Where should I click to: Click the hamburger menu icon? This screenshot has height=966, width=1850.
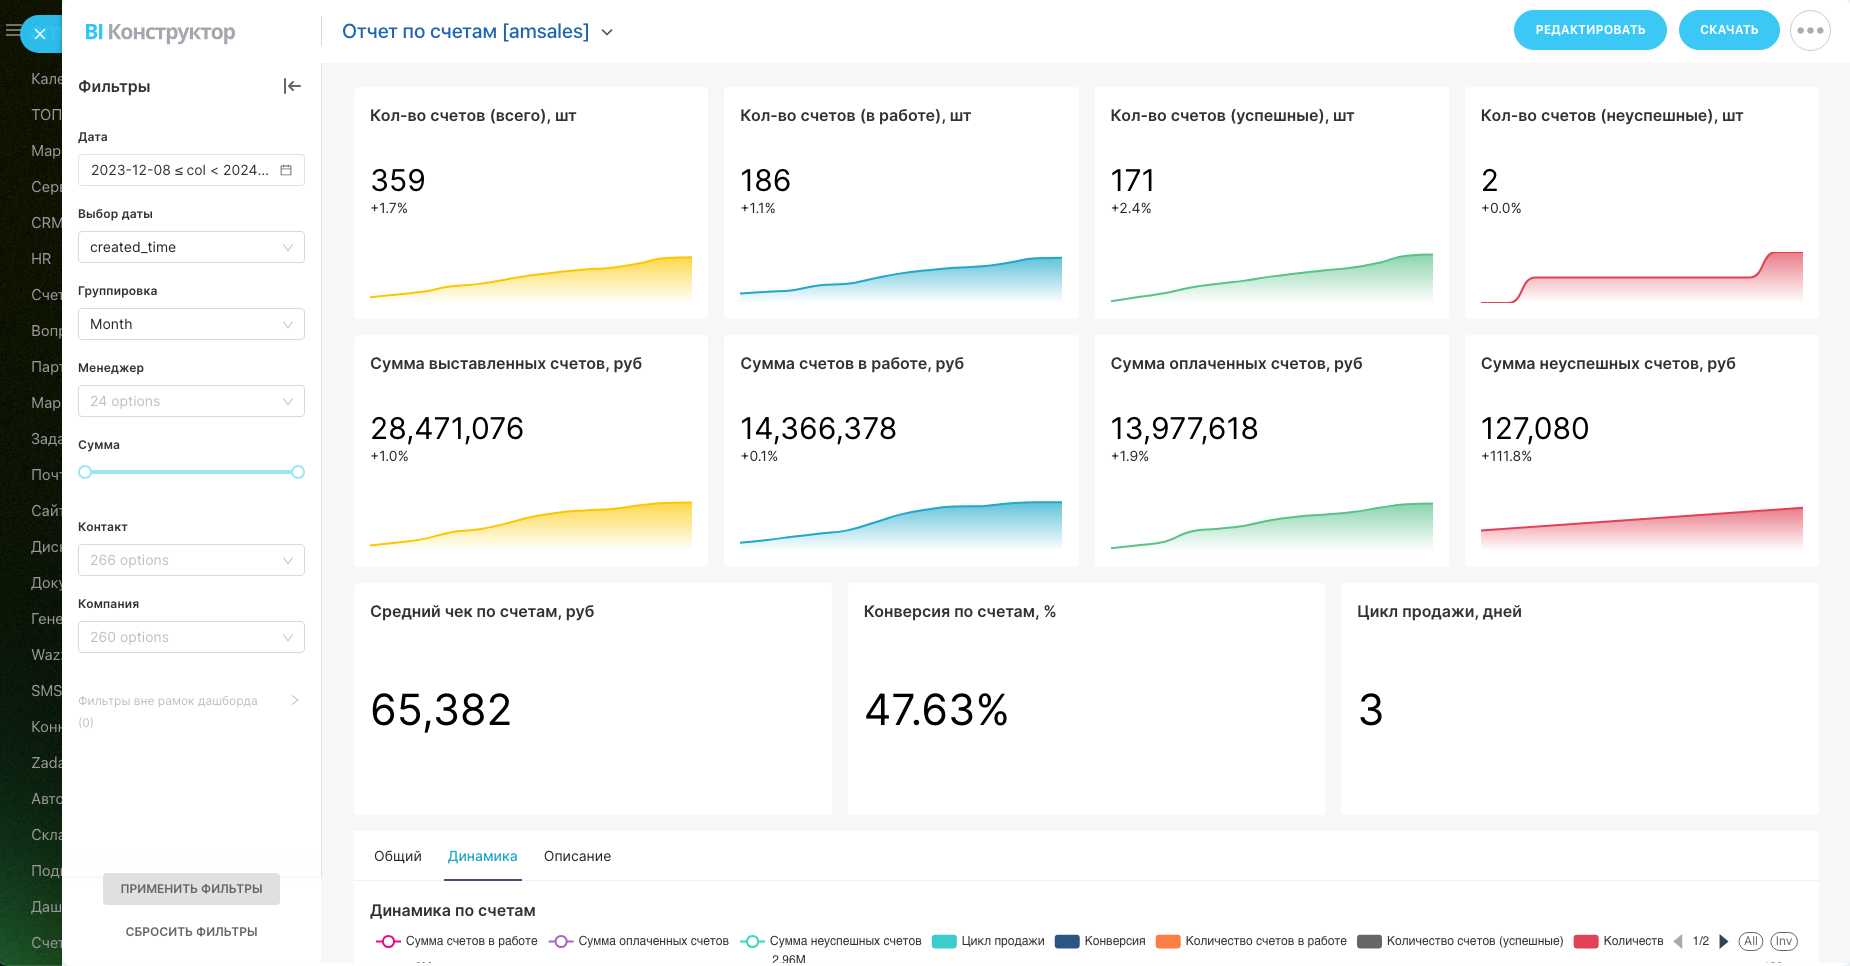pos(12,31)
